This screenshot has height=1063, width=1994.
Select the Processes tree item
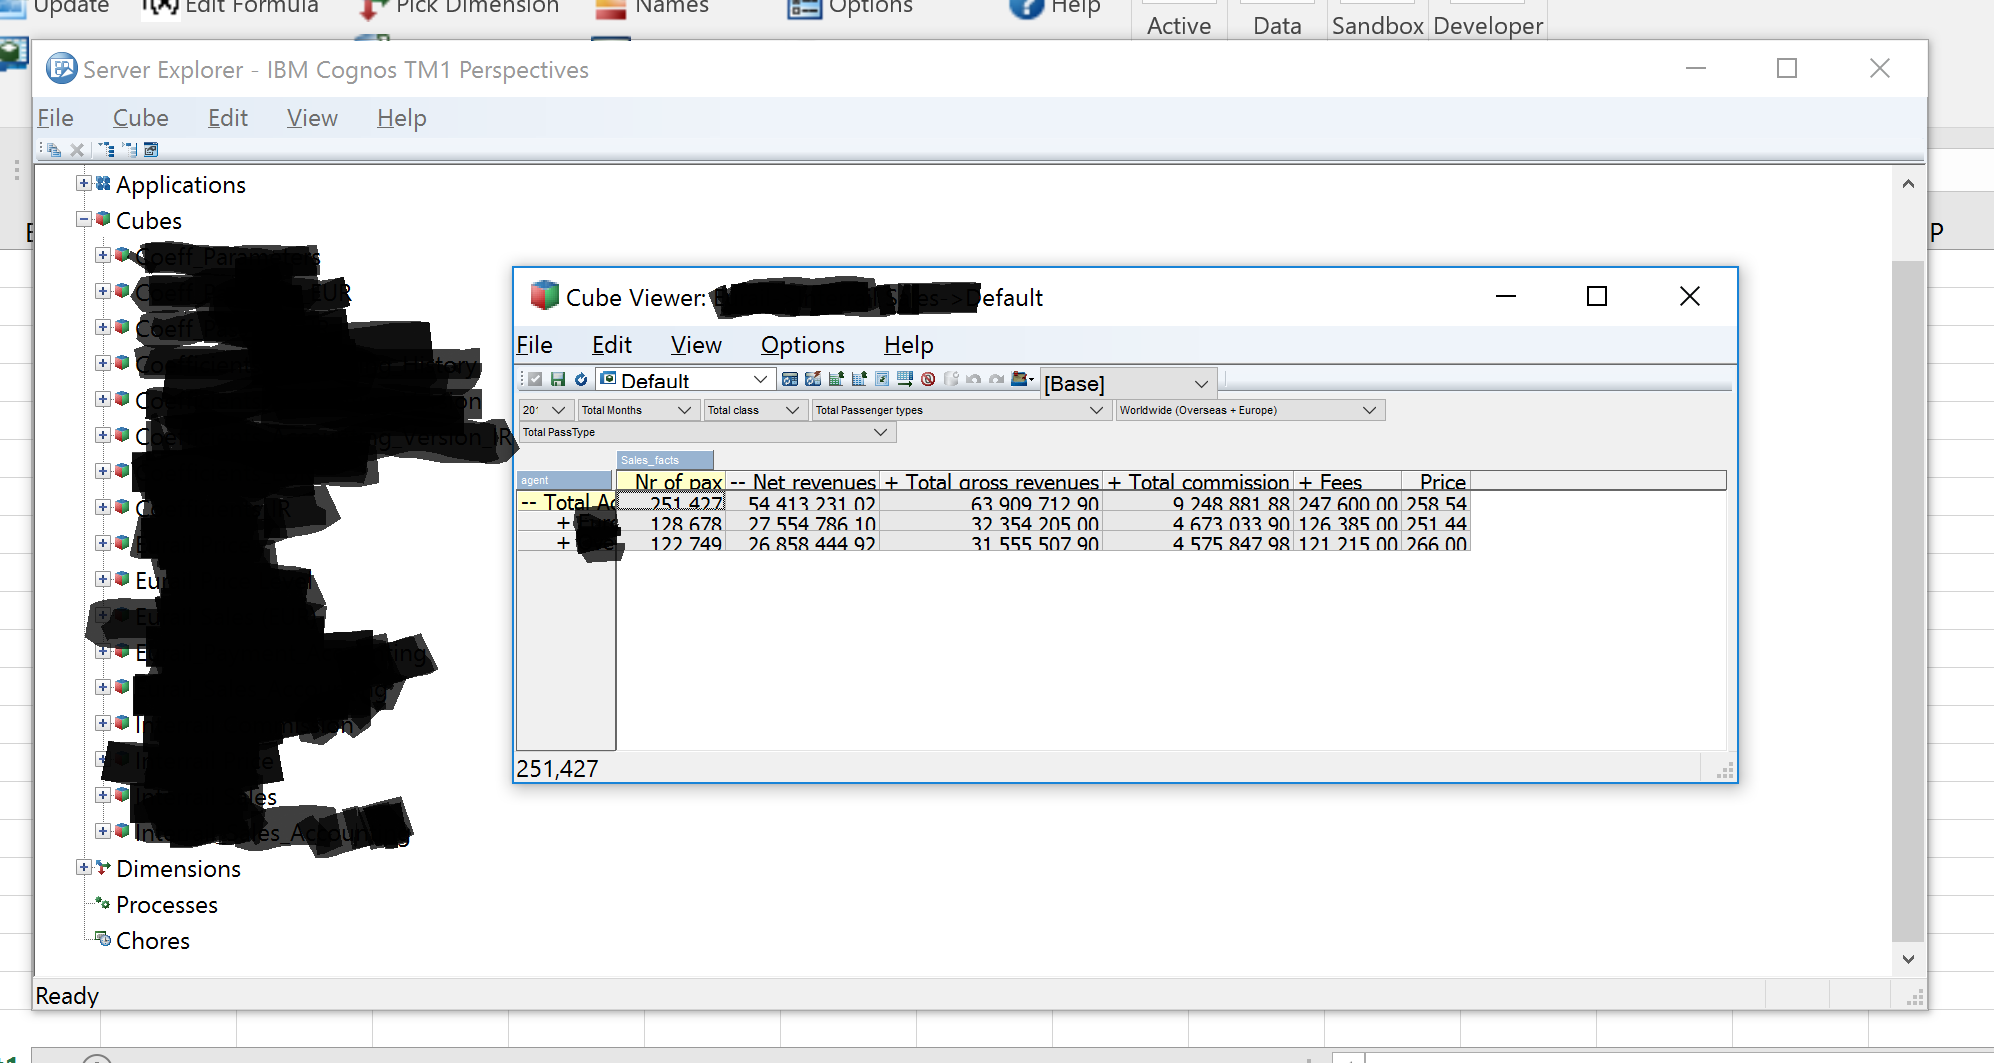tap(166, 905)
